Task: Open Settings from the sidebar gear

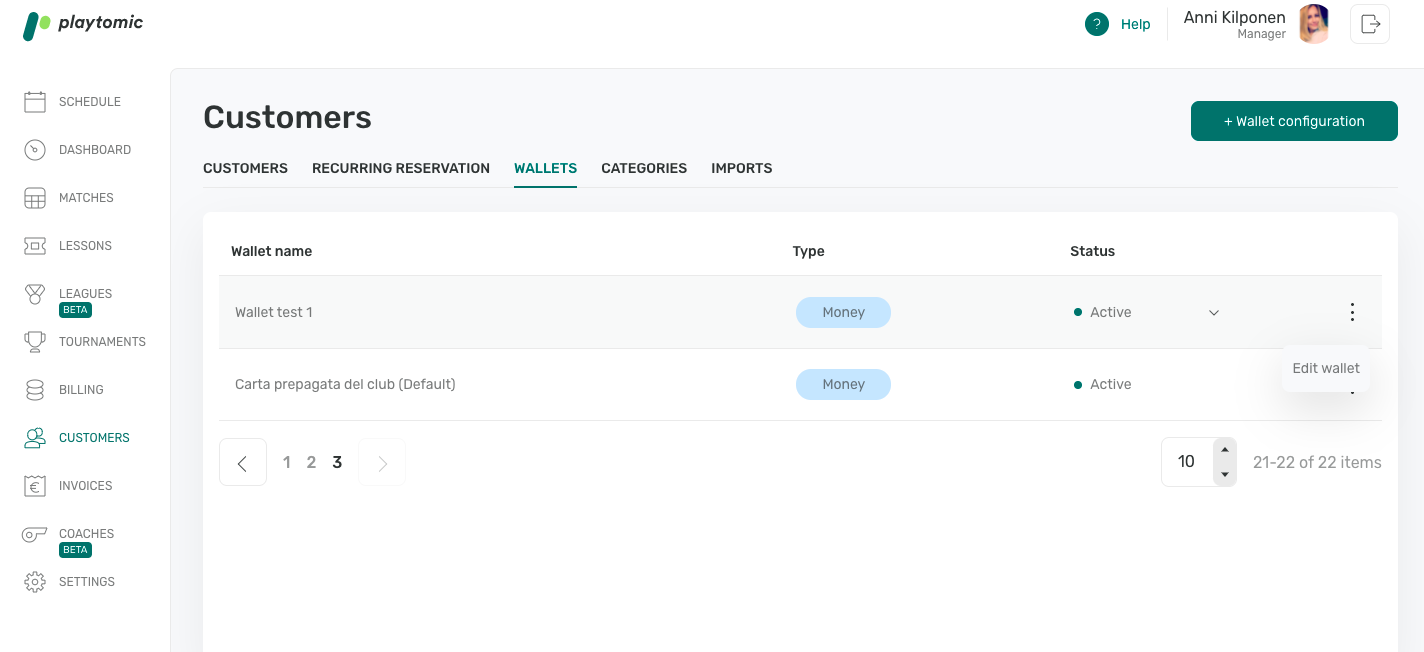Action: click(x=35, y=581)
